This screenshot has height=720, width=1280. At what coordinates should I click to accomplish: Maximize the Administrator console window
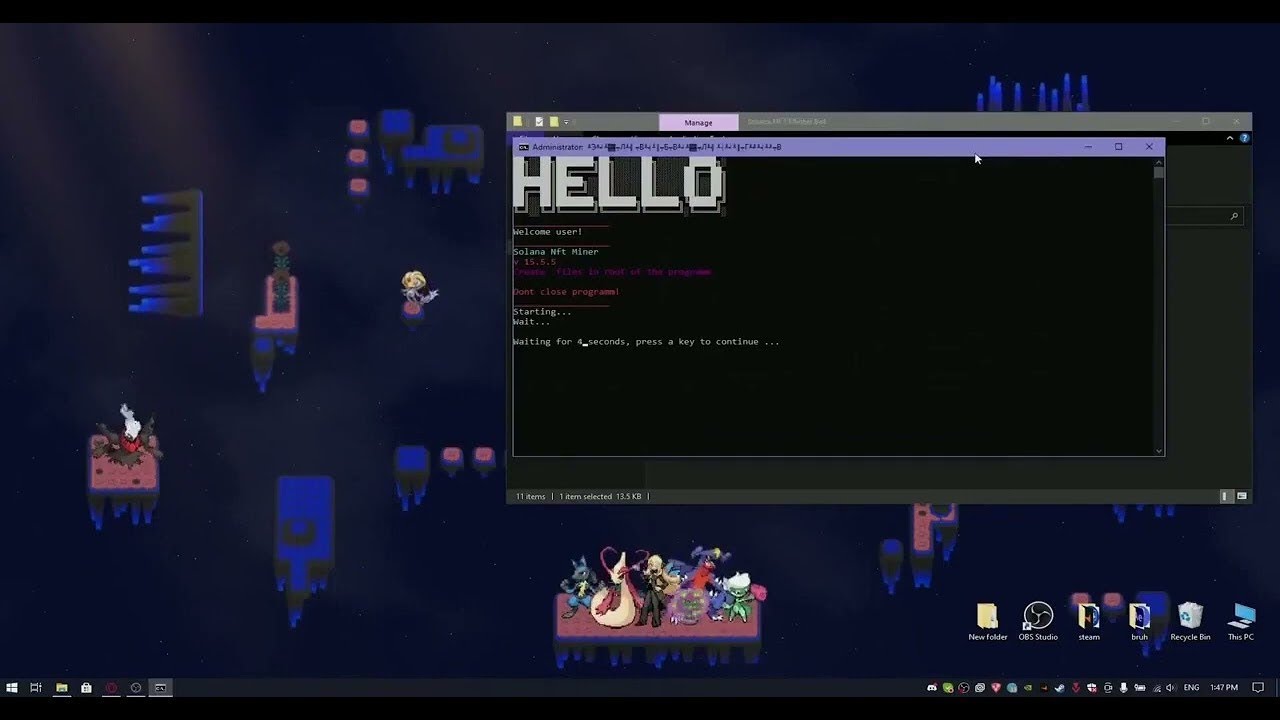coord(1118,147)
